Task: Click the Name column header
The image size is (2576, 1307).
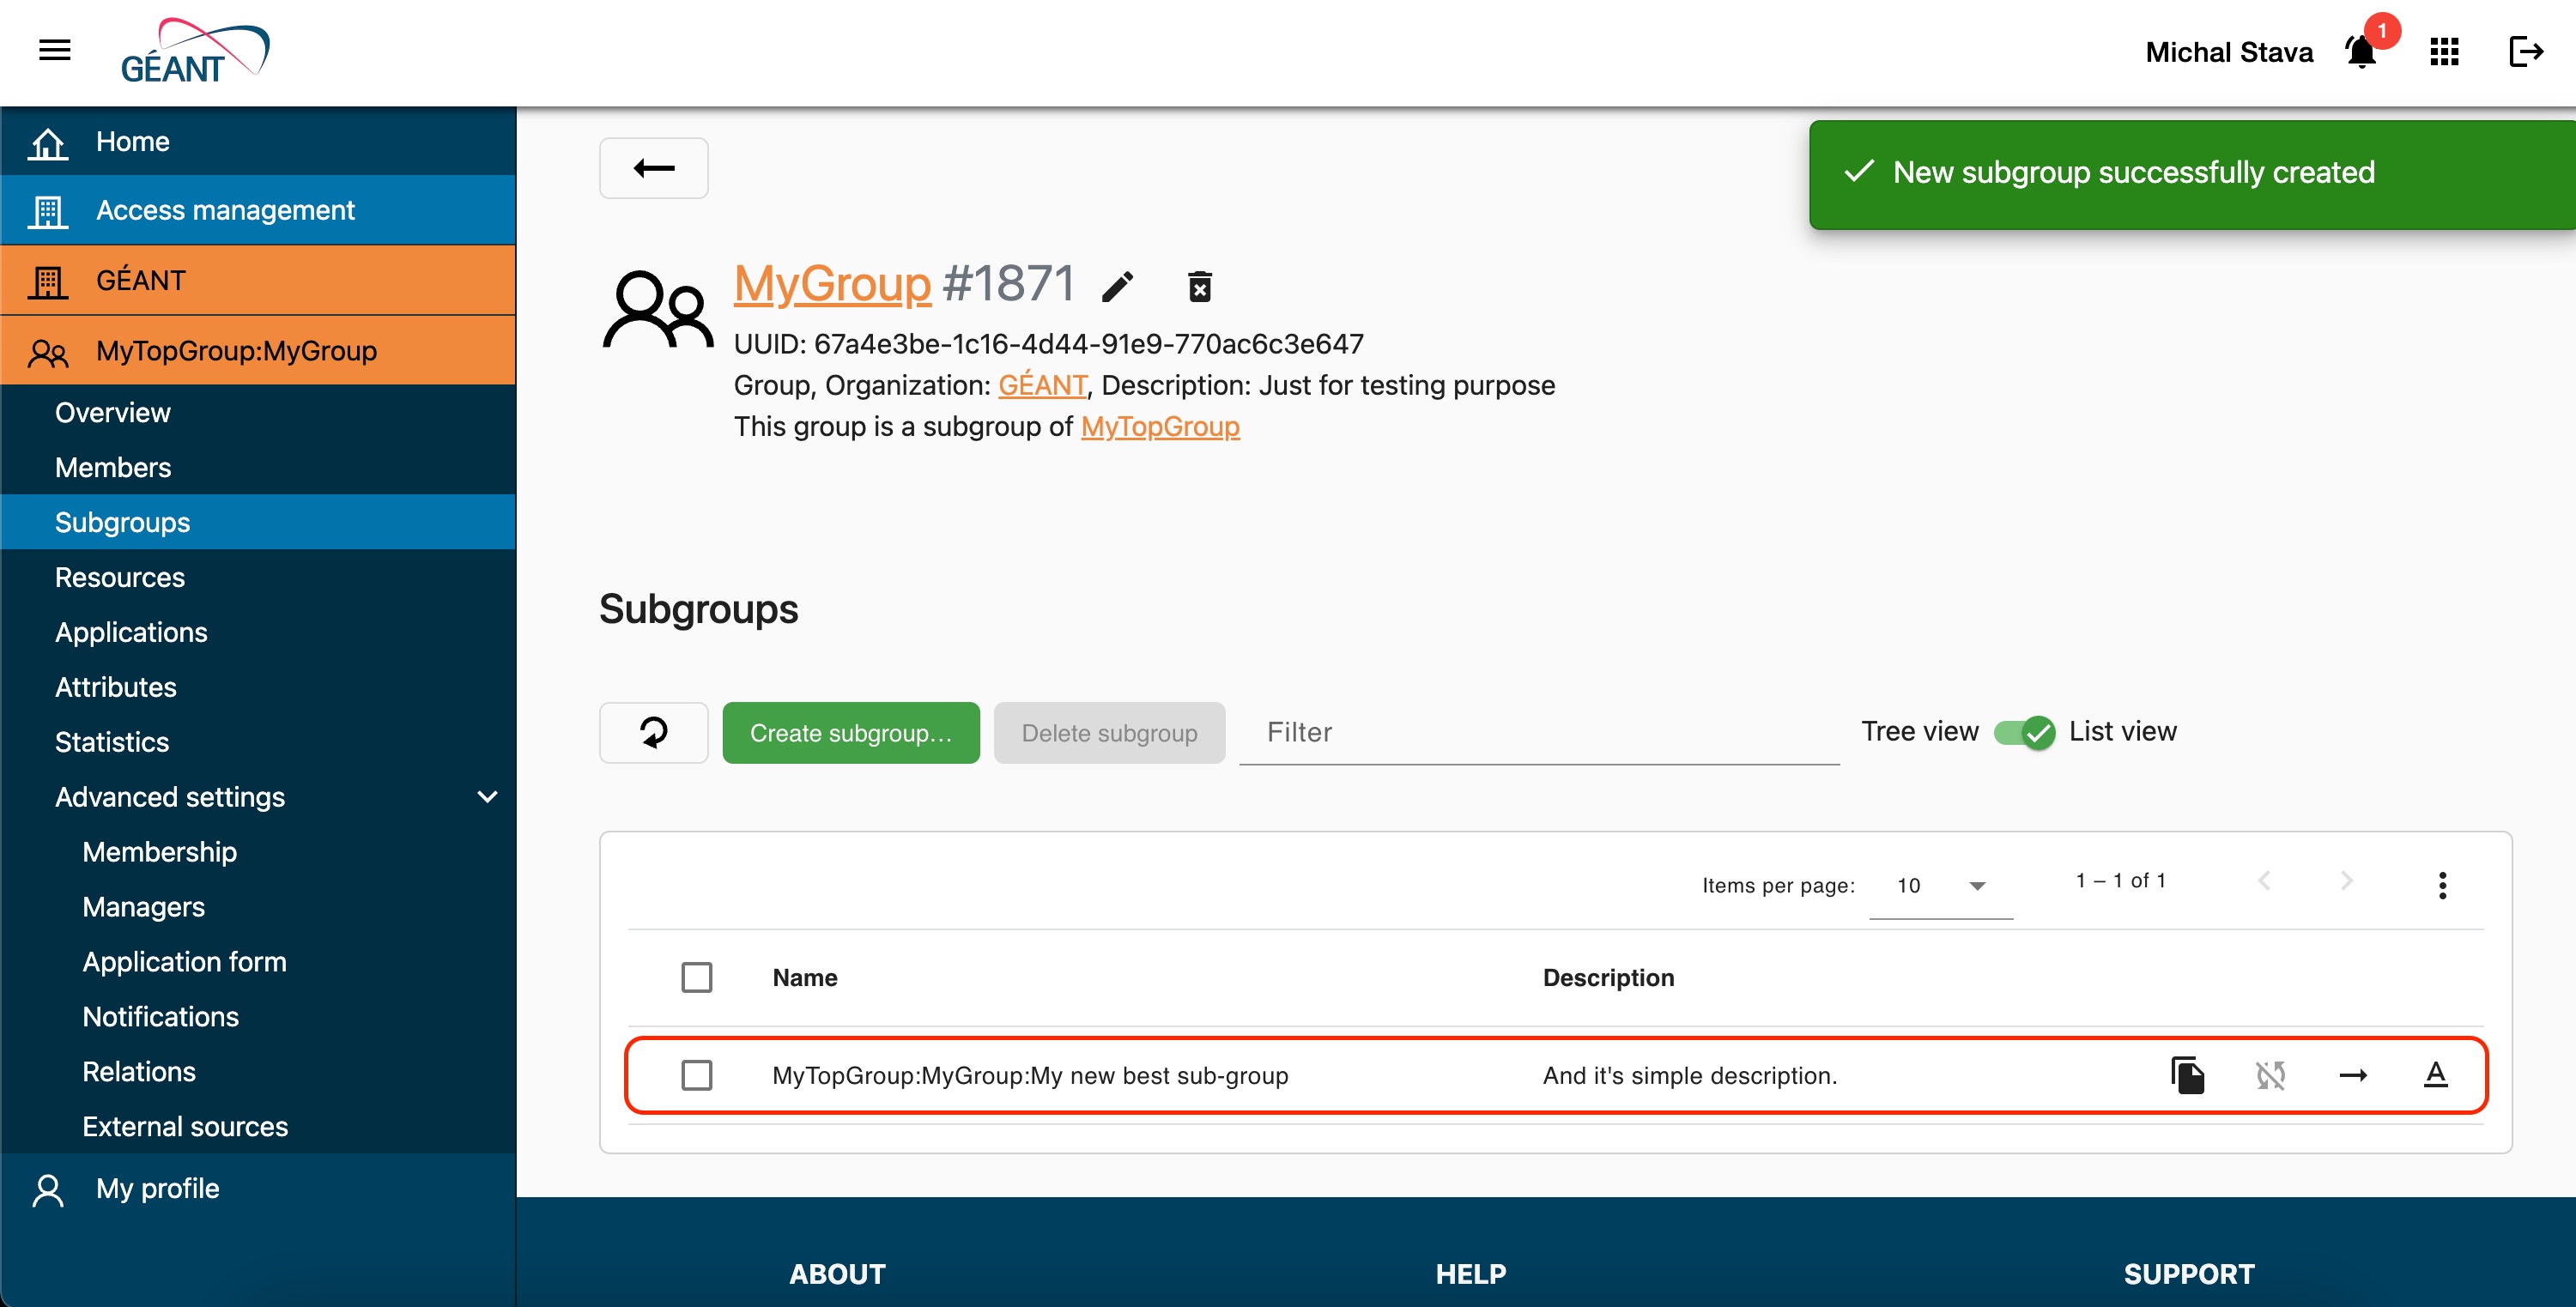Action: (x=805, y=978)
